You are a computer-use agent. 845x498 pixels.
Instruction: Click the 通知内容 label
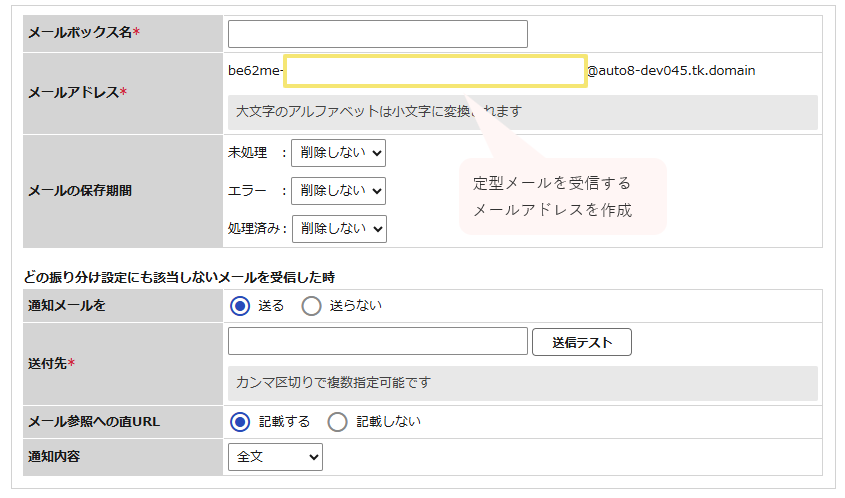click(x=54, y=456)
